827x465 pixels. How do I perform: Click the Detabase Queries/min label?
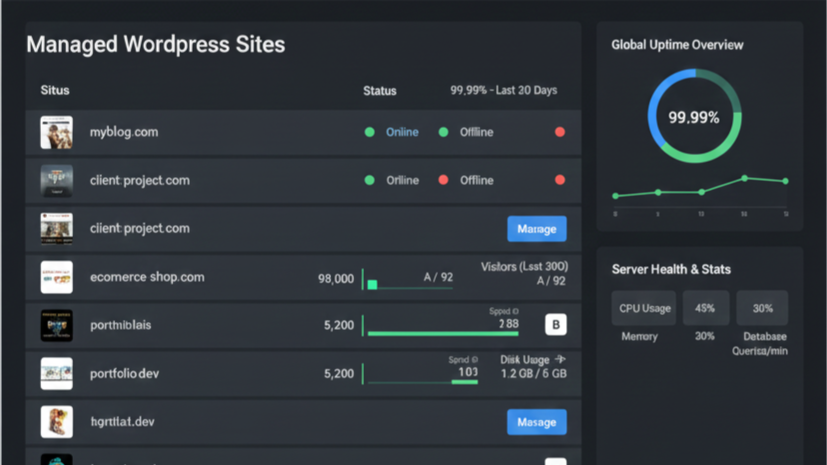[x=761, y=343]
